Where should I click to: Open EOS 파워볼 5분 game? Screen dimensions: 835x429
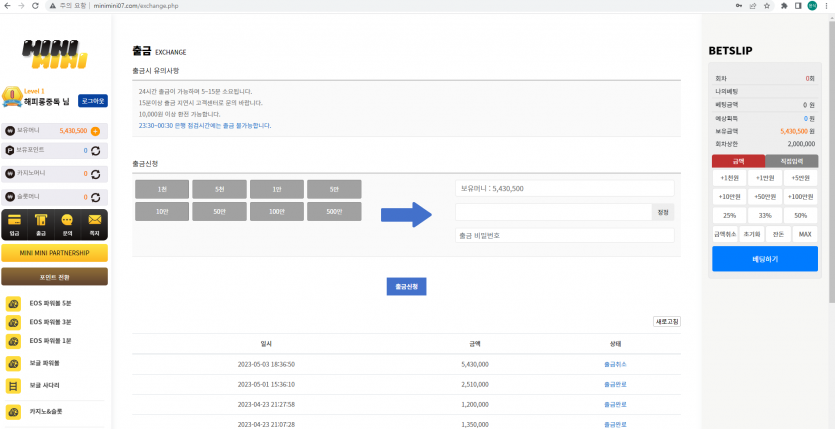[x=50, y=303]
